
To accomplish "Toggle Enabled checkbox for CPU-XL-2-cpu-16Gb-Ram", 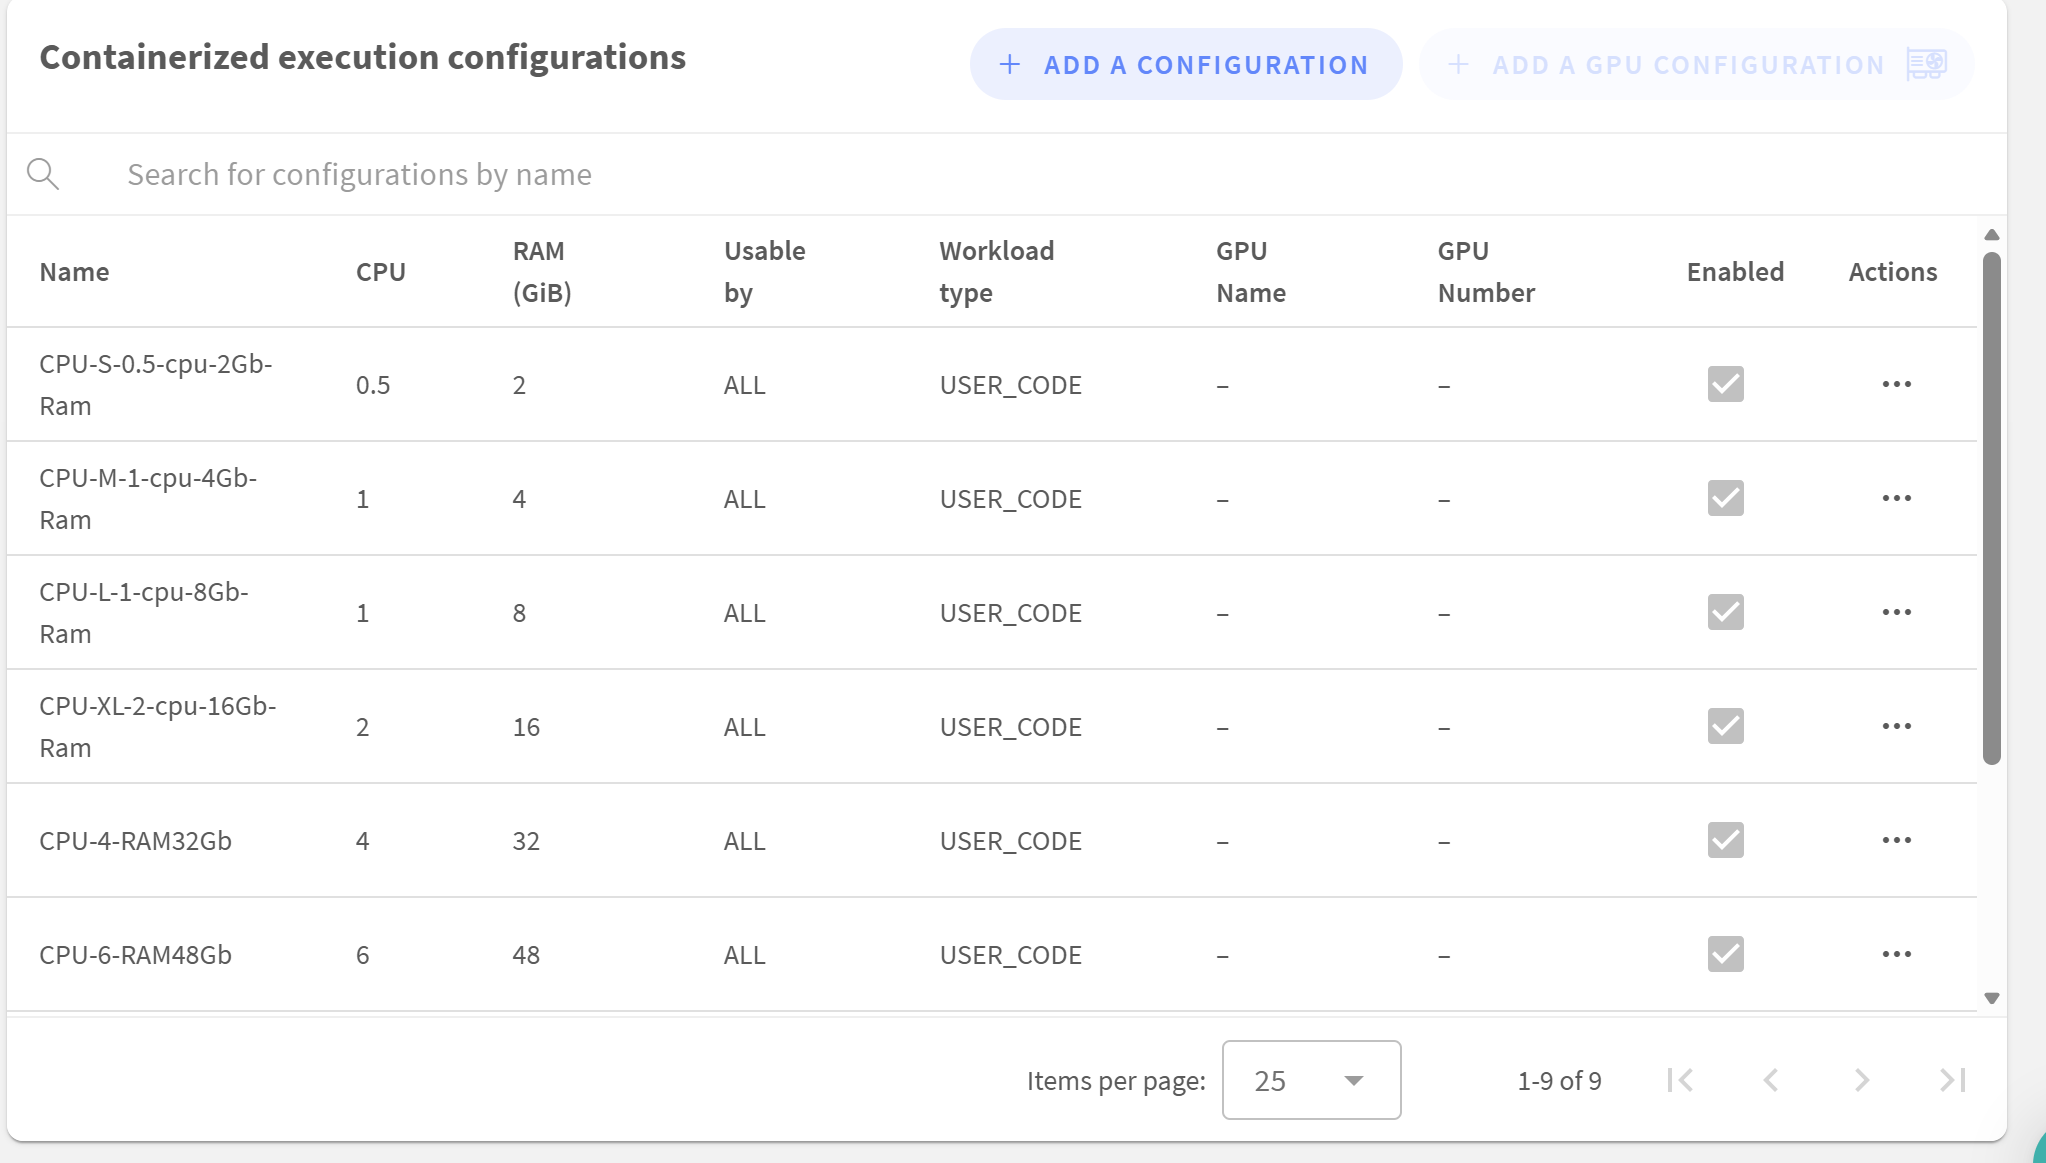I will click(1725, 727).
